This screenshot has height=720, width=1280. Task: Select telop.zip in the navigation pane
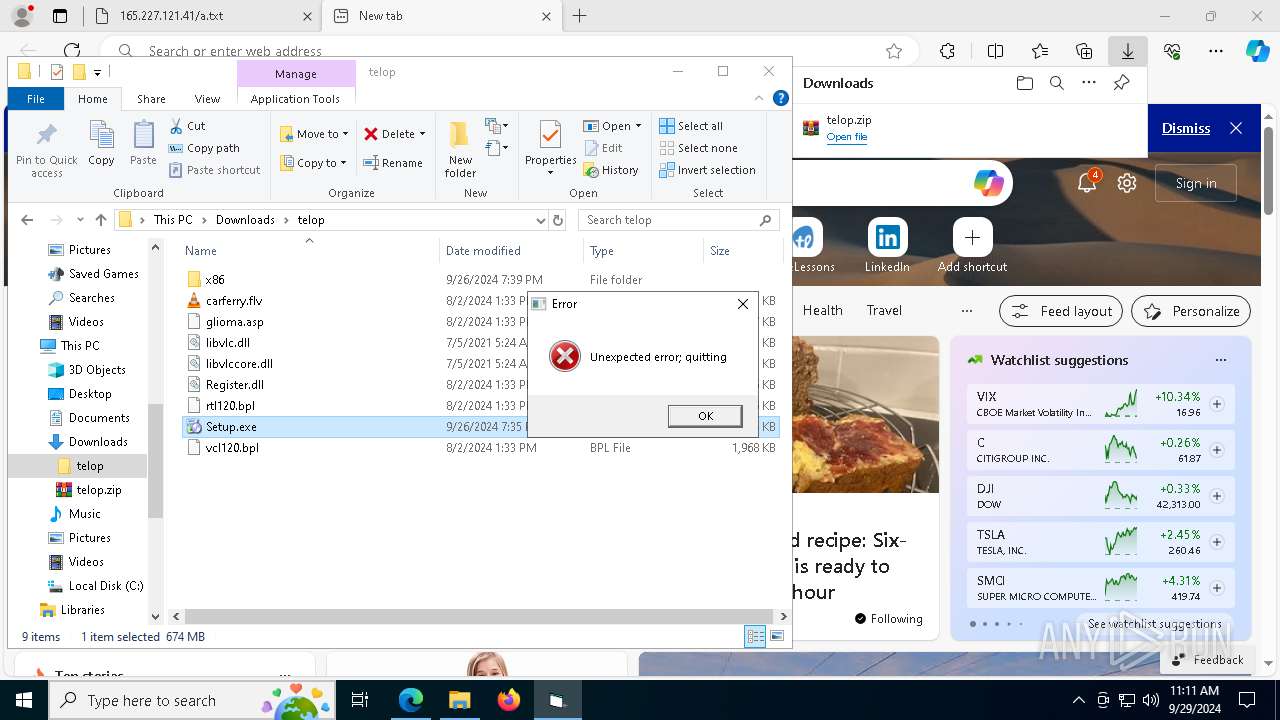coord(98,490)
